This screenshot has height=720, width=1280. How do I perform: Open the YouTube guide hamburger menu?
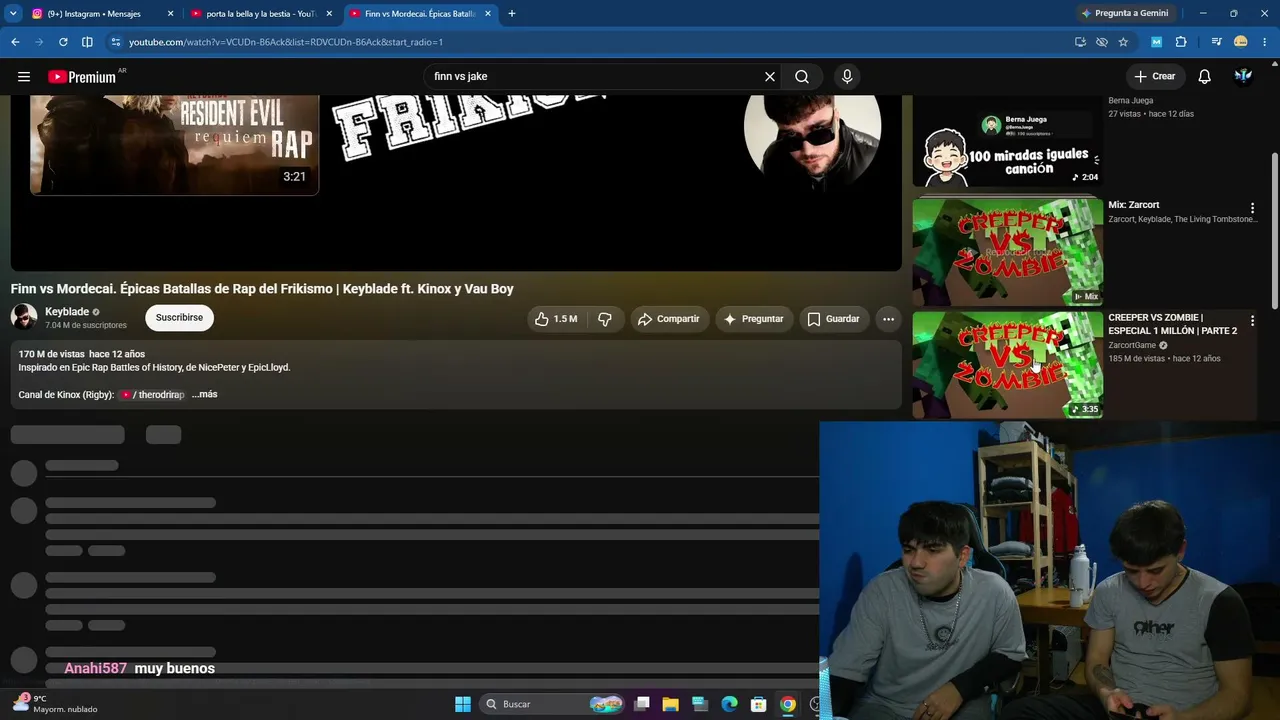tap(24, 77)
